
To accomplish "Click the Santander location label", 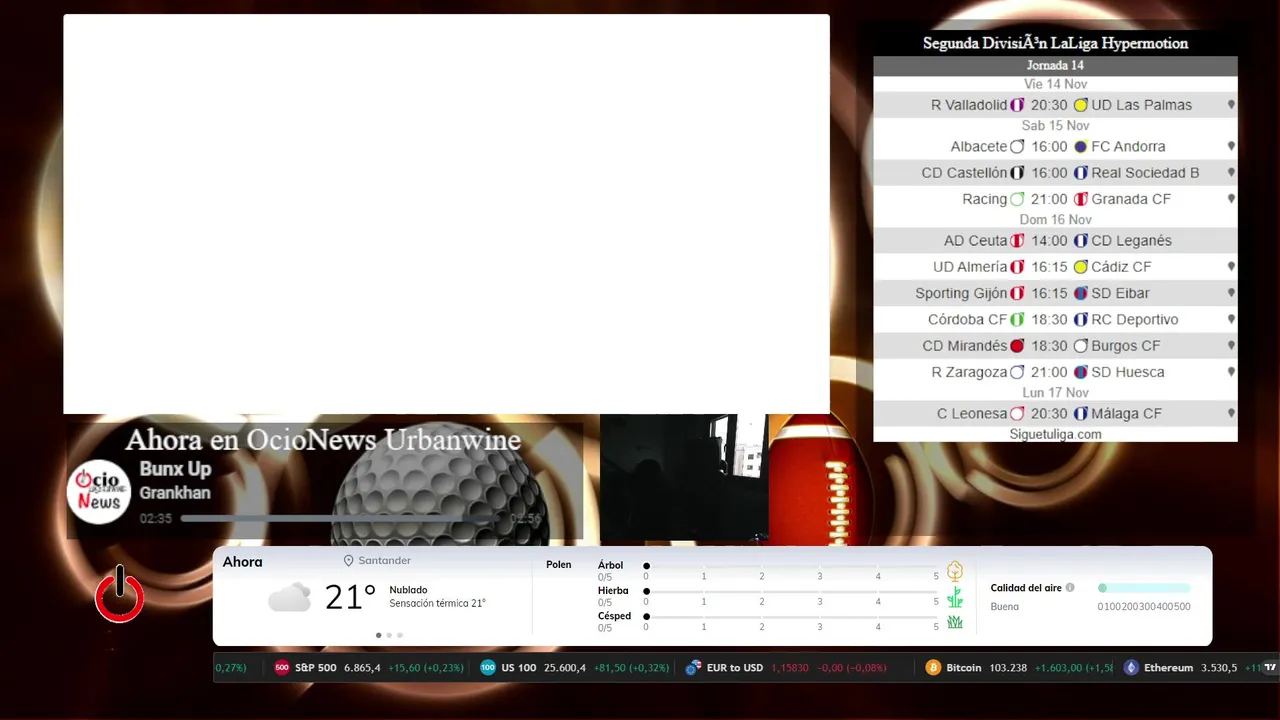I will (x=385, y=561).
